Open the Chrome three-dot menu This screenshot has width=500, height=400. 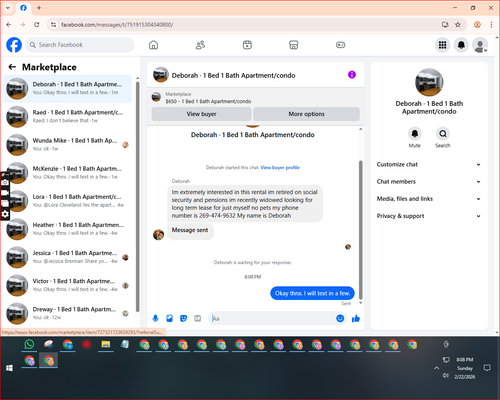coord(491,24)
